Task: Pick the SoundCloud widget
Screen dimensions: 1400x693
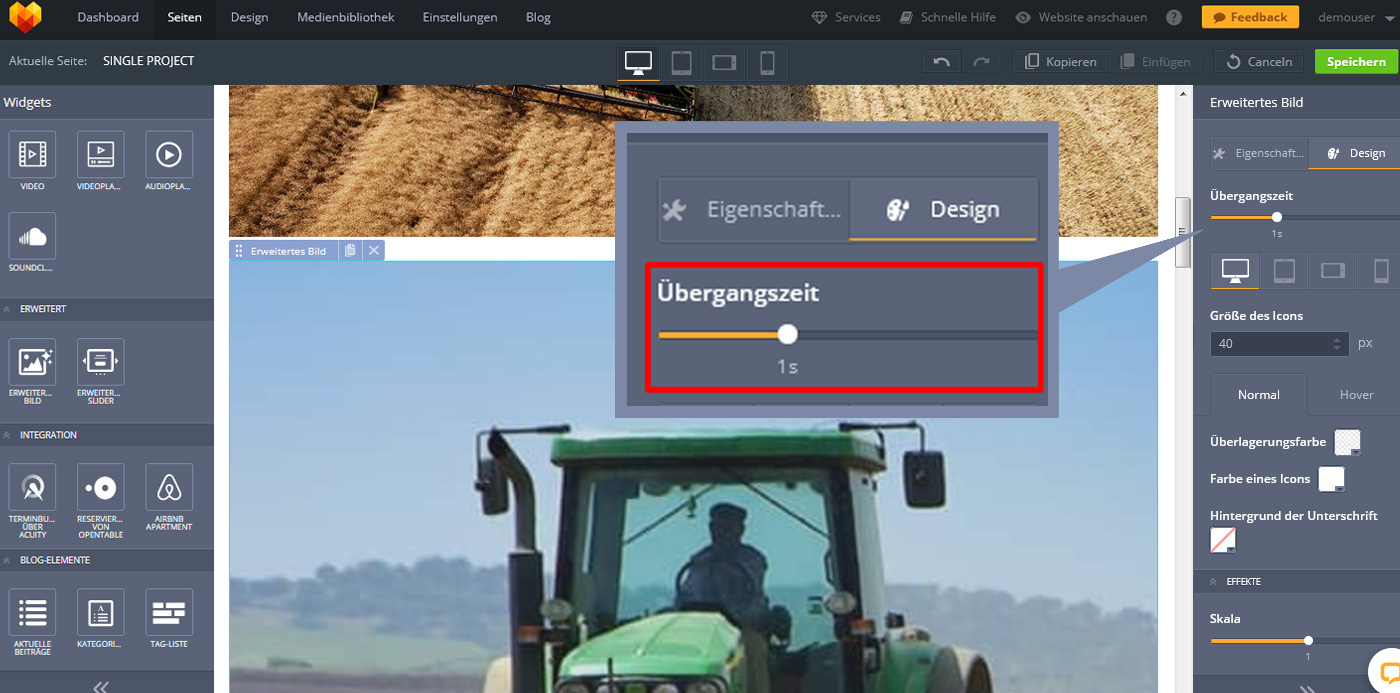Action: tap(32, 237)
